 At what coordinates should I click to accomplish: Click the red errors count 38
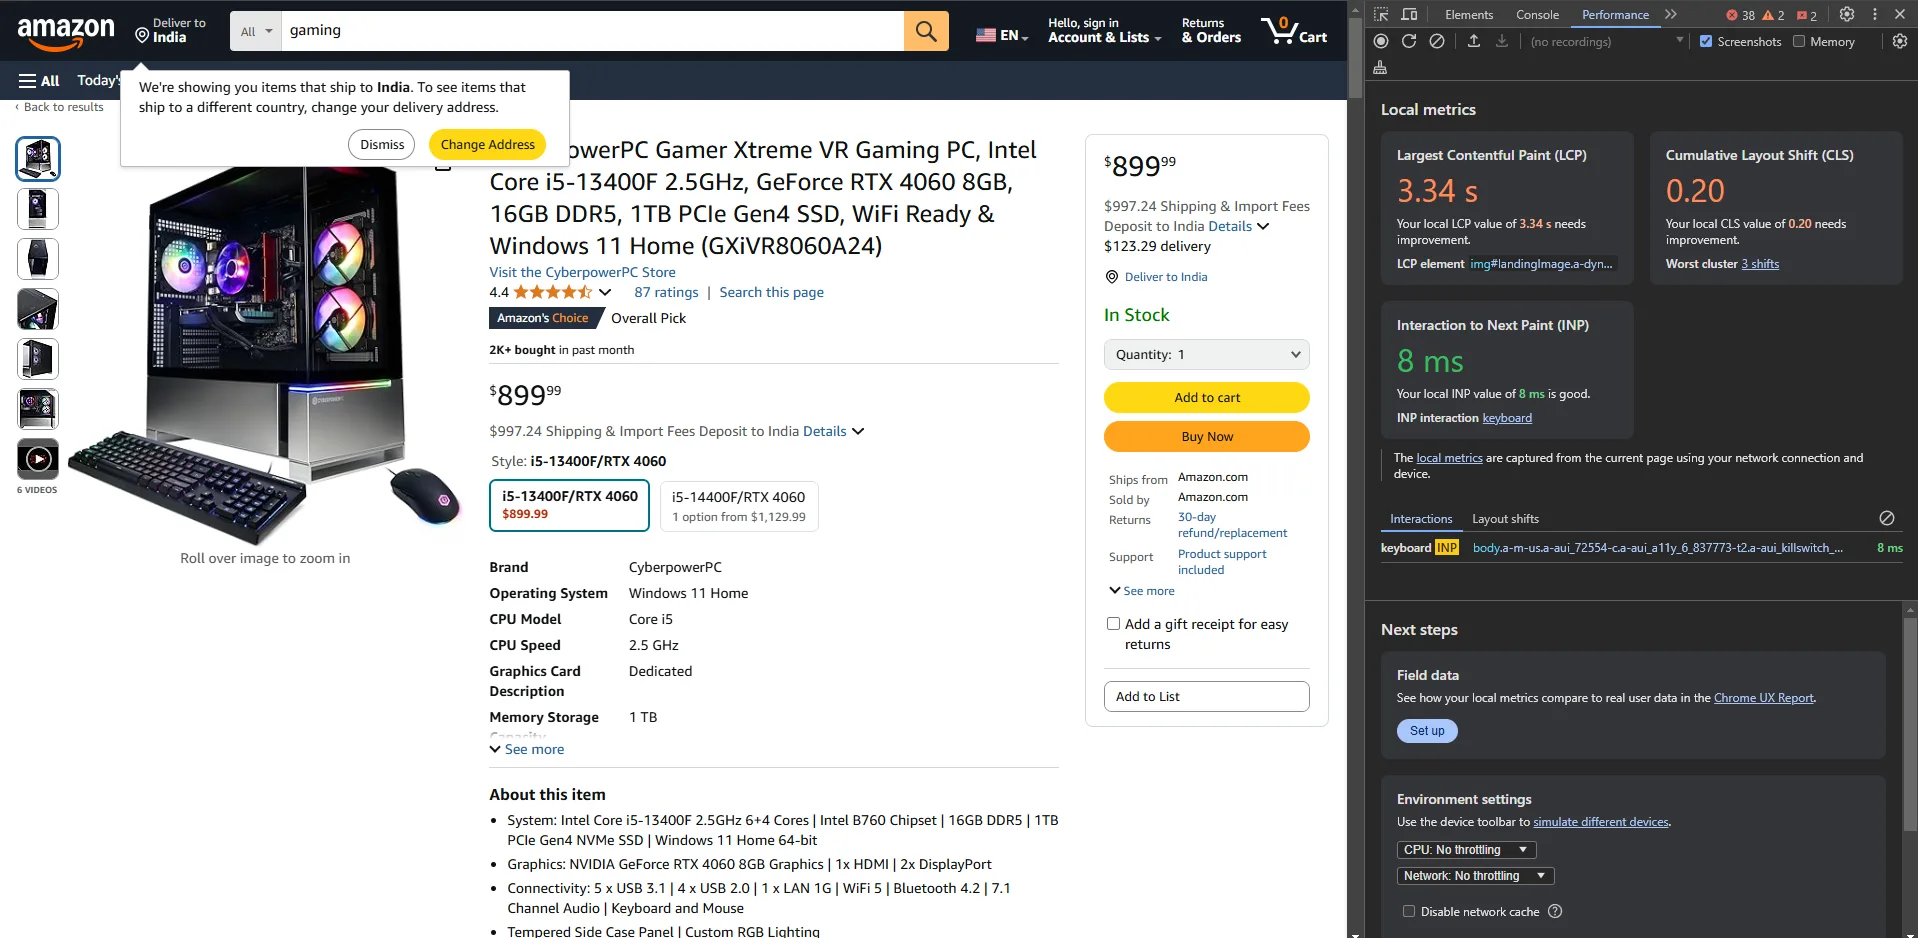(1740, 15)
